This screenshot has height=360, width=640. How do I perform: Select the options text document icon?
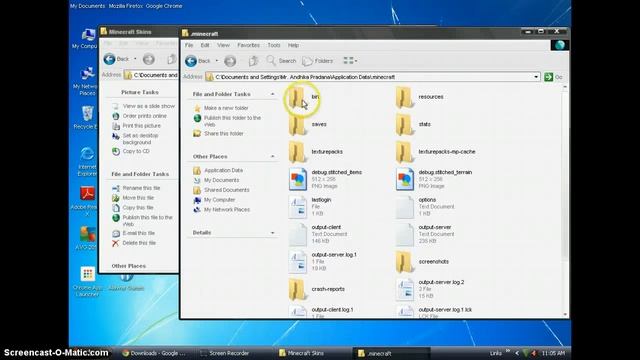coord(404,207)
